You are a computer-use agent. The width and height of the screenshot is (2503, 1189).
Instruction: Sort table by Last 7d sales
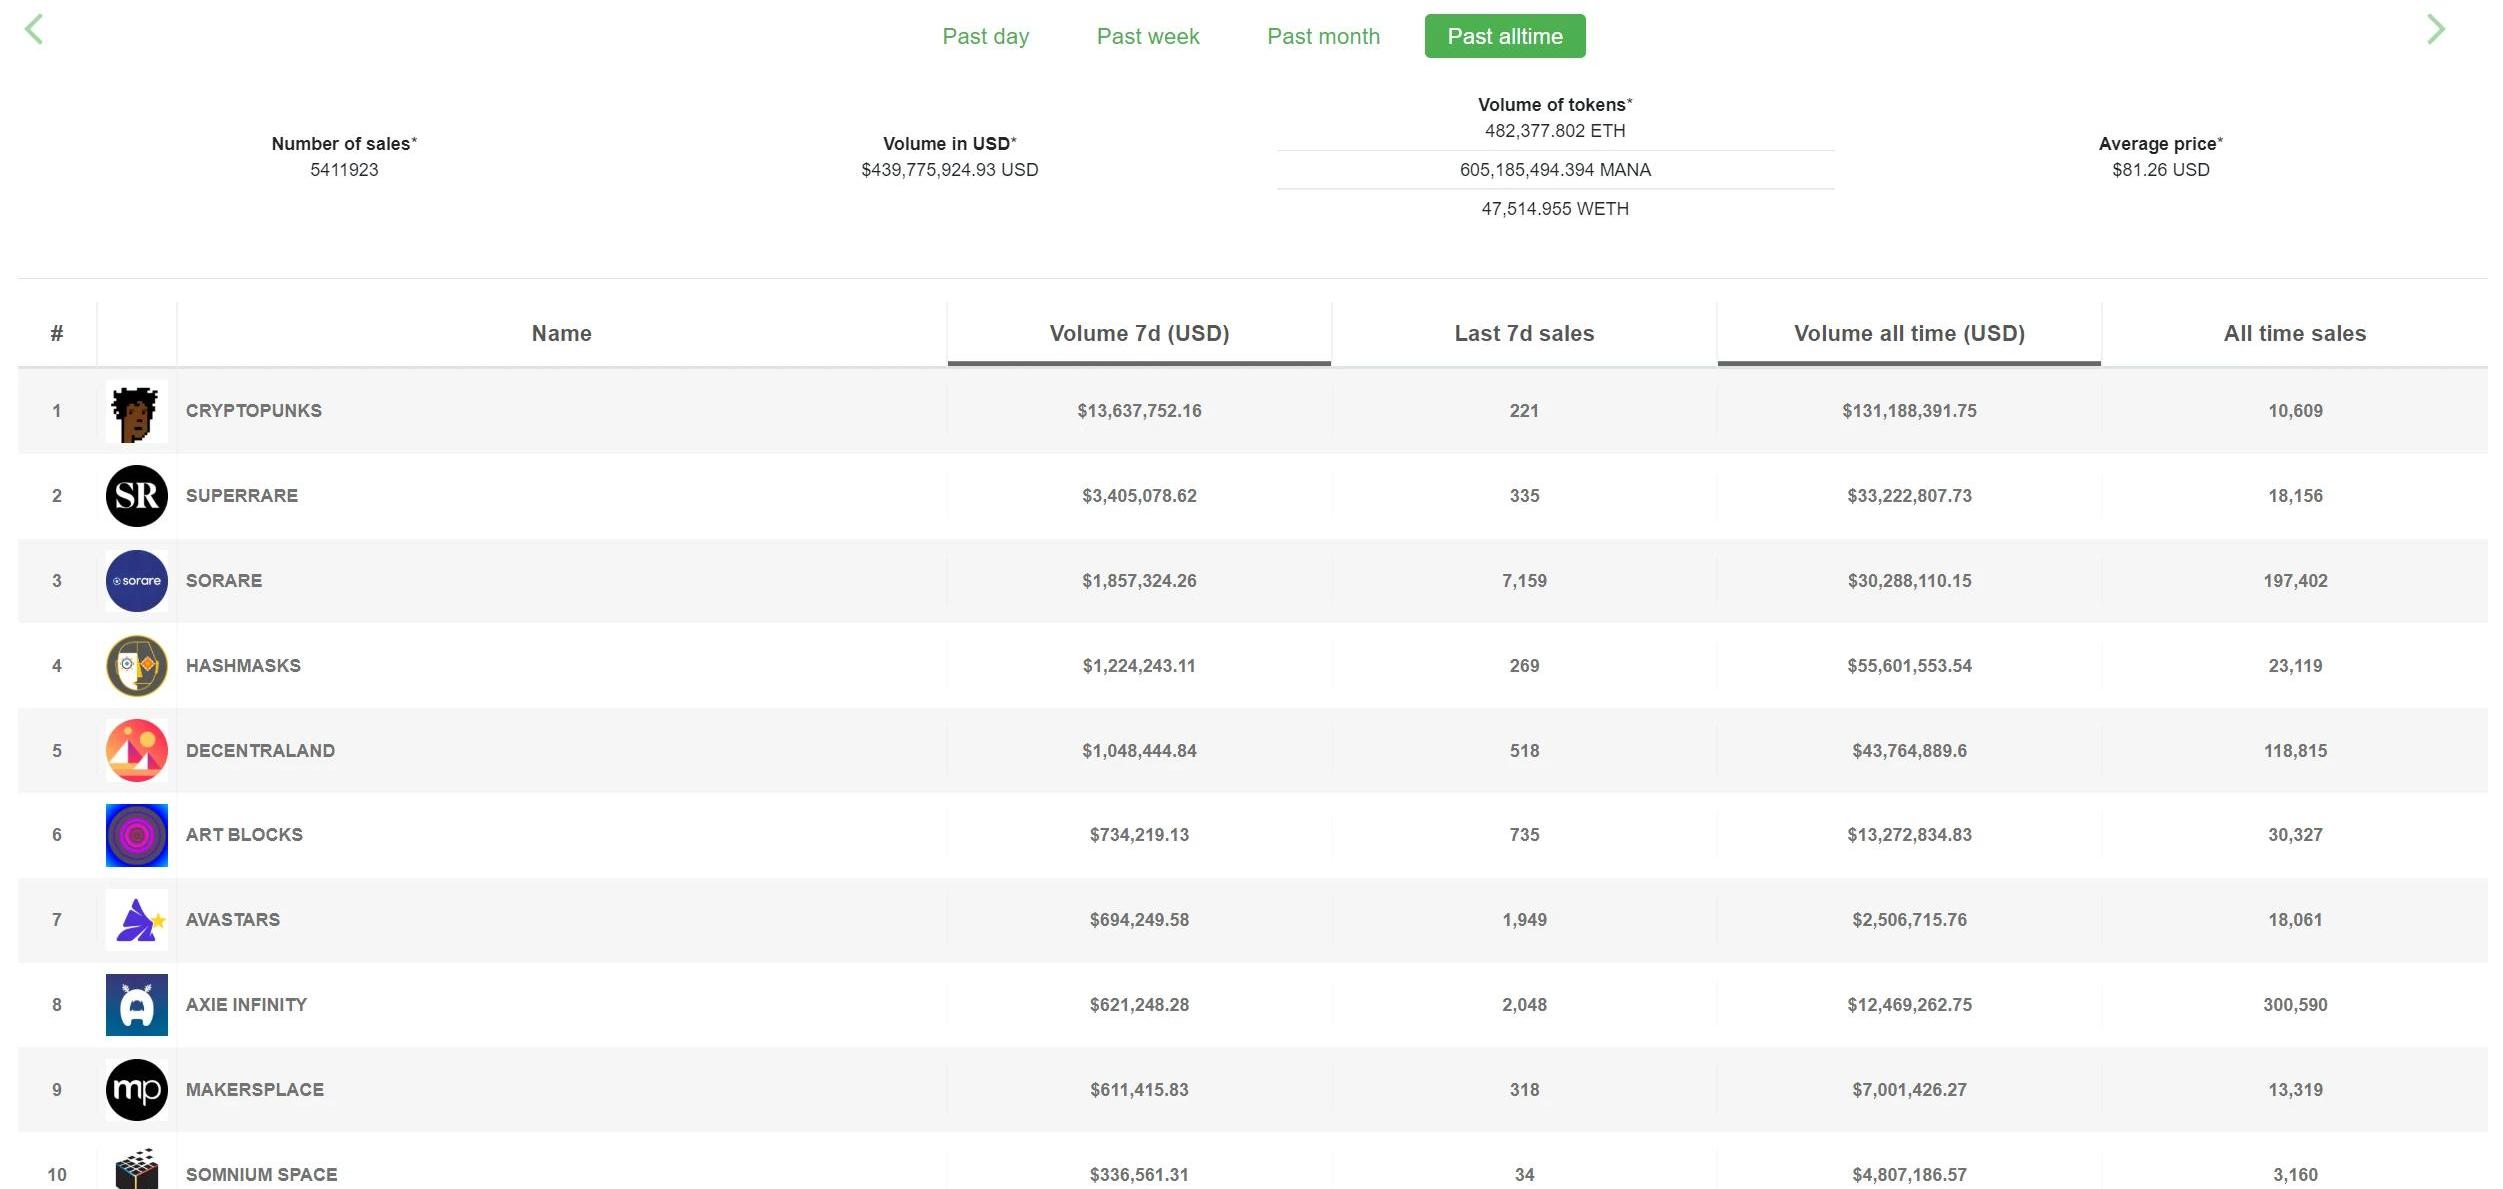tap(1524, 334)
